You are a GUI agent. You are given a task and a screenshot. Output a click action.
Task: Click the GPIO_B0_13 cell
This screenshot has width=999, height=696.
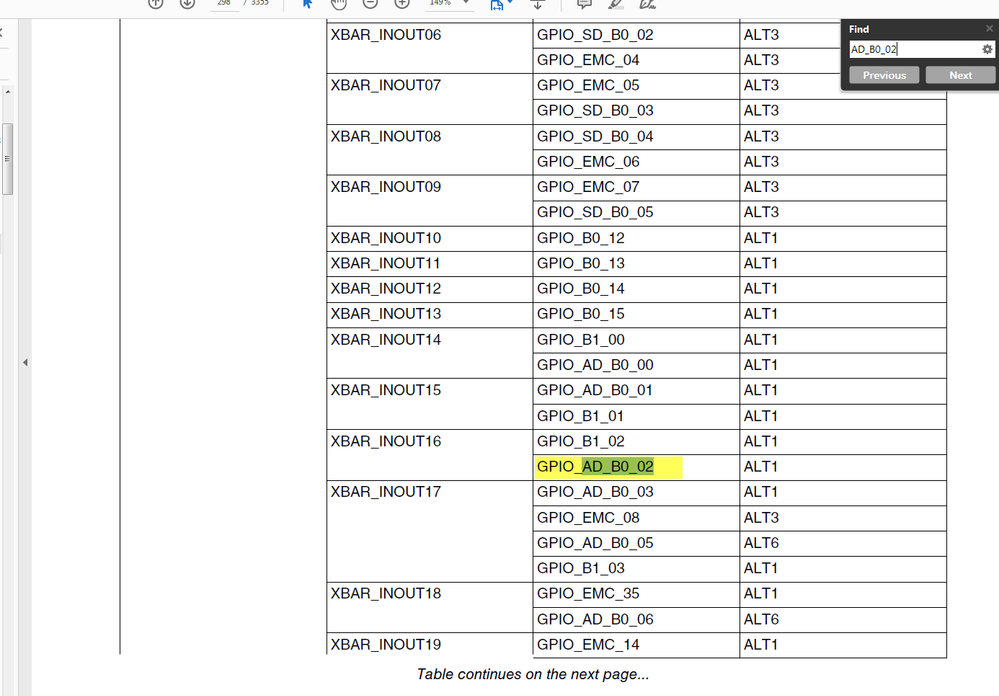coord(636,264)
